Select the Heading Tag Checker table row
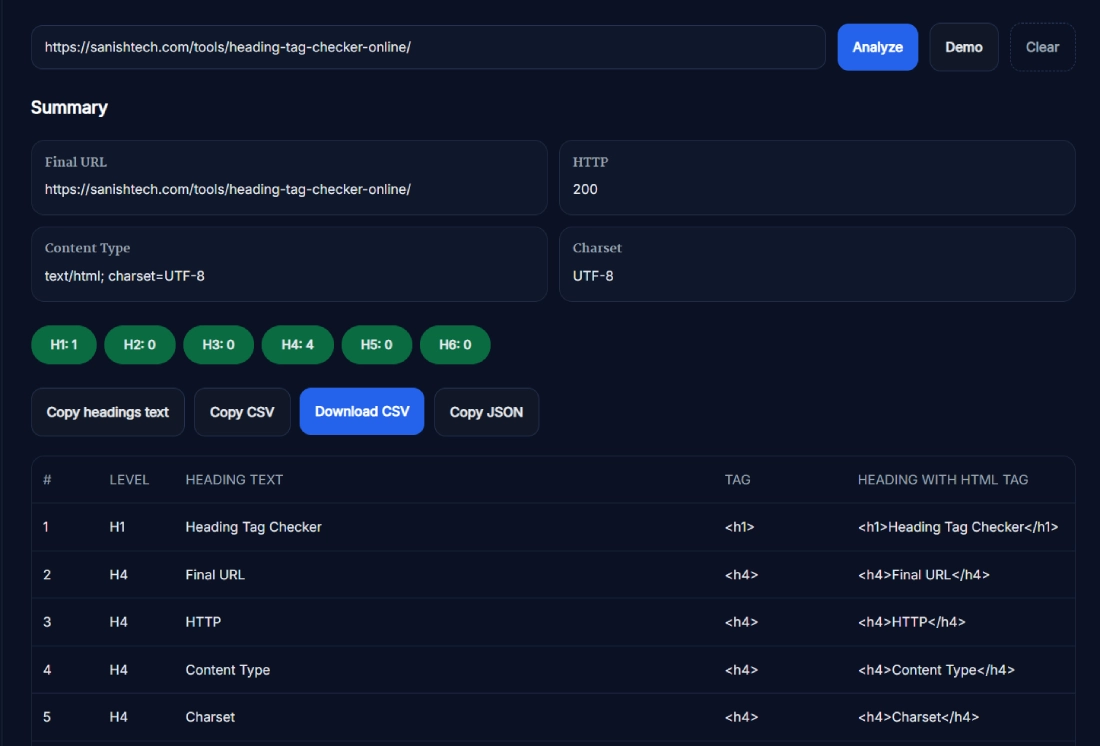The width and height of the screenshot is (1100, 746). 553,527
